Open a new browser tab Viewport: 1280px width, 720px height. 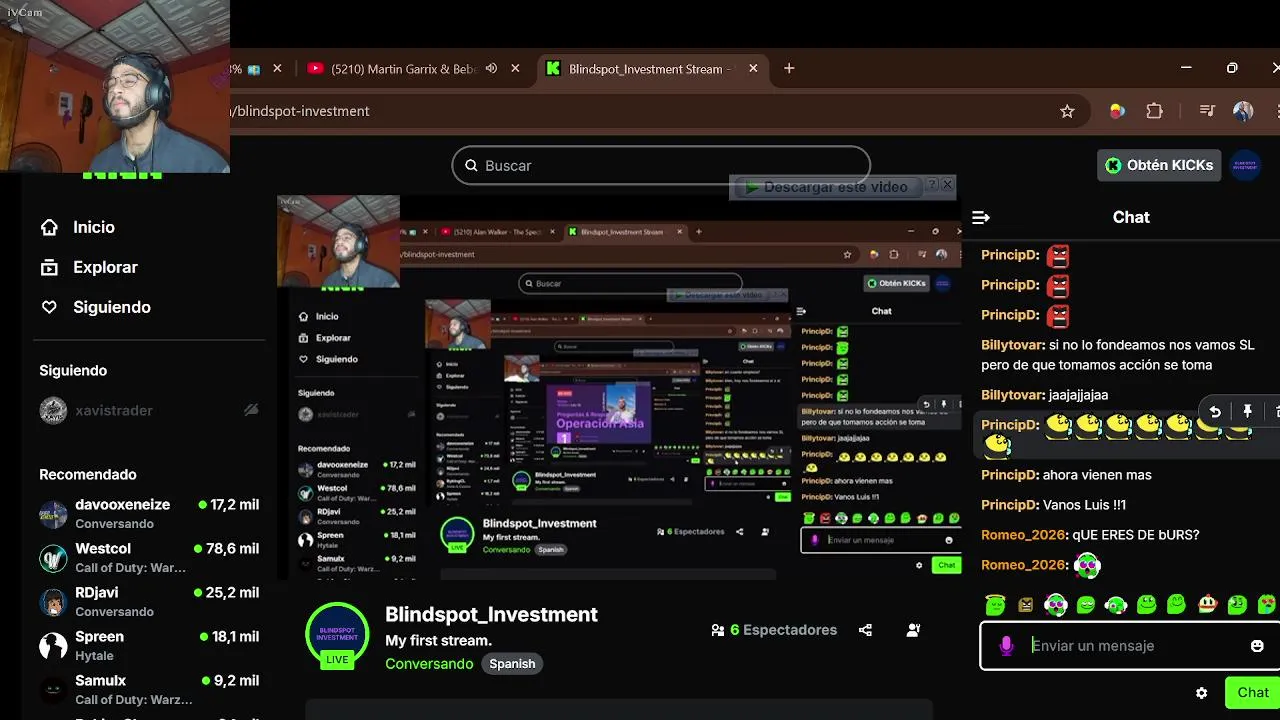(x=789, y=68)
